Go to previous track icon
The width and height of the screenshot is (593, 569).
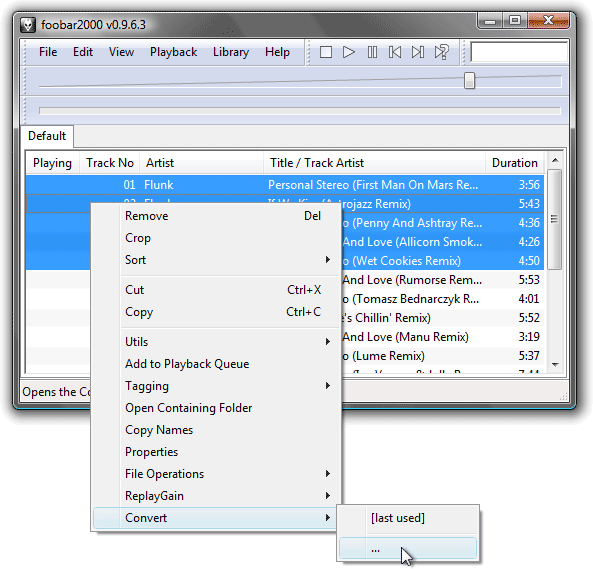(395, 52)
